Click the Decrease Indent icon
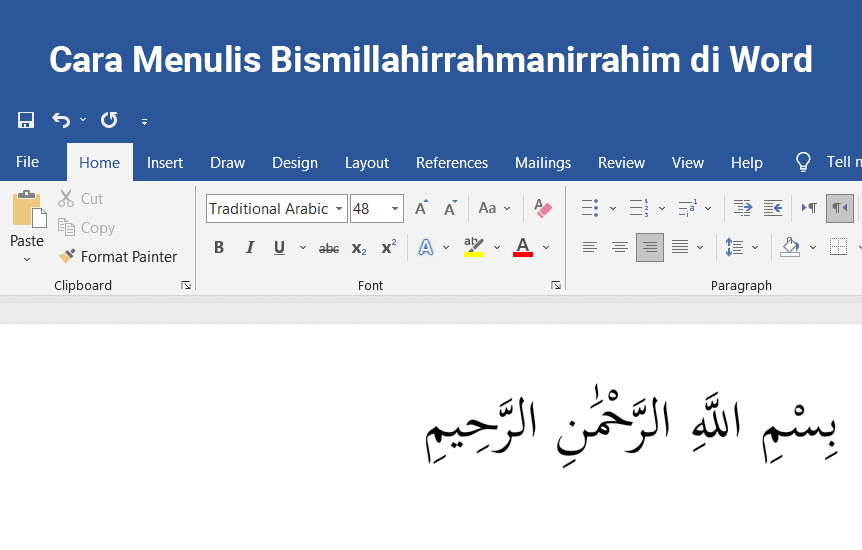 pyautogui.click(x=743, y=208)
